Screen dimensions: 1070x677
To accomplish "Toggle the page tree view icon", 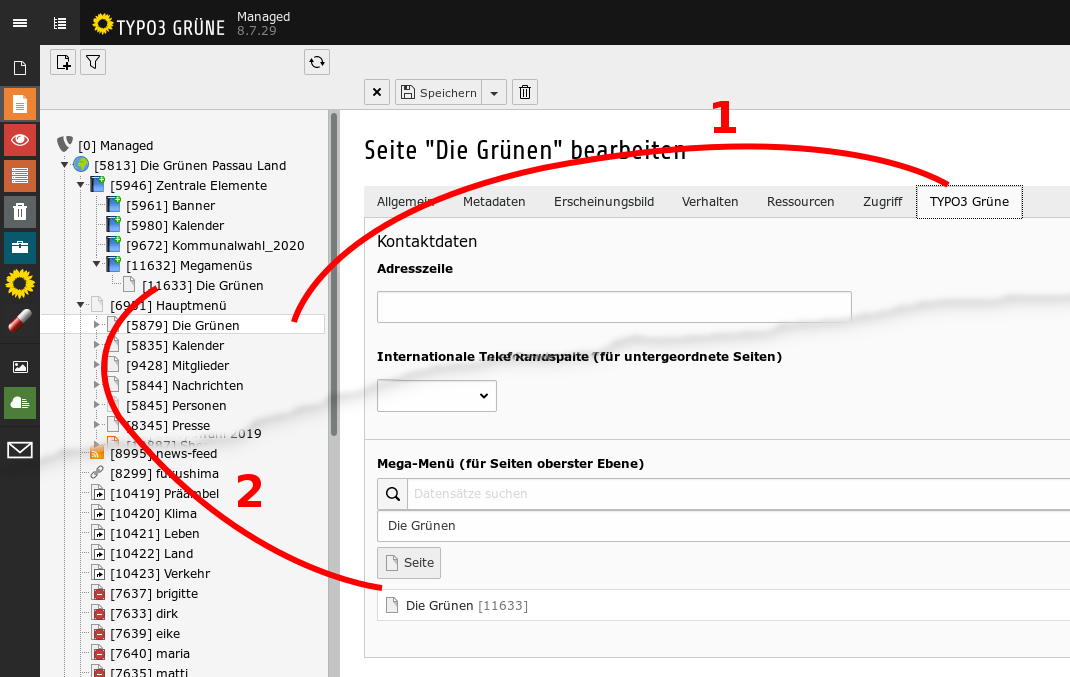I will coord(60,23).
